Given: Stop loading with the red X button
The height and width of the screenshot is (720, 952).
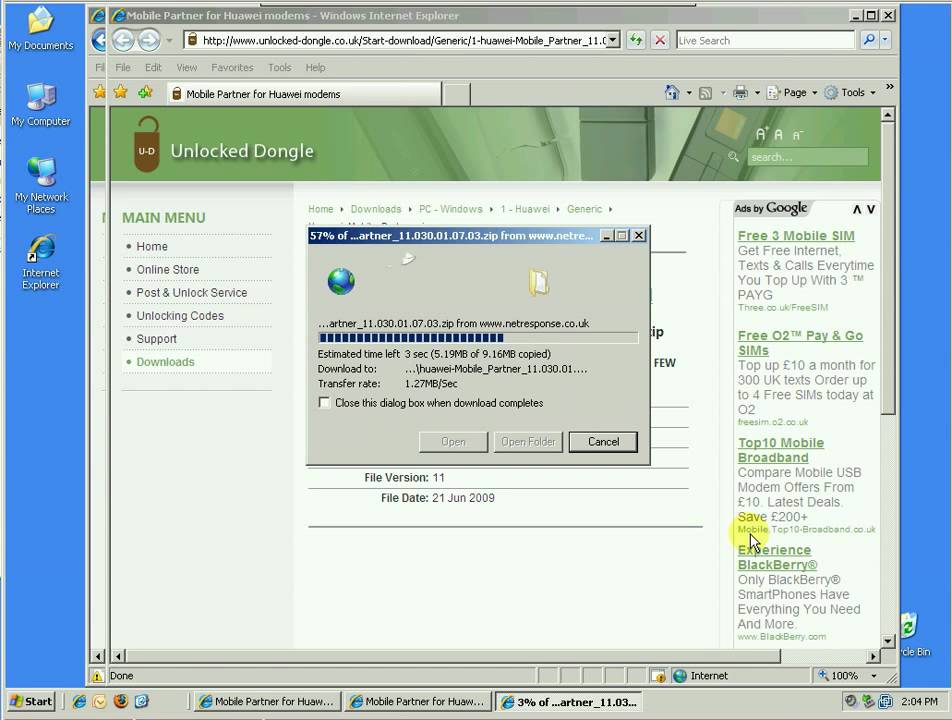Looking at the screenshot, I should point(660,41).
